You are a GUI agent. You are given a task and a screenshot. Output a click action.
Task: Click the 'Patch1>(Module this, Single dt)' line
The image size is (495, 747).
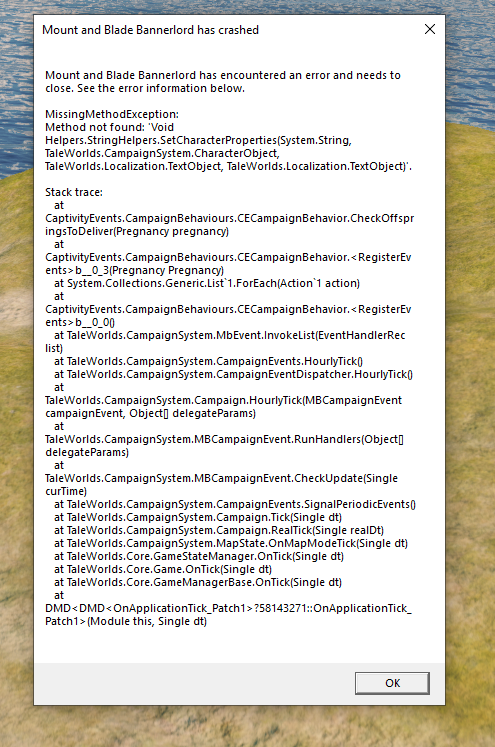click(126, 622)
